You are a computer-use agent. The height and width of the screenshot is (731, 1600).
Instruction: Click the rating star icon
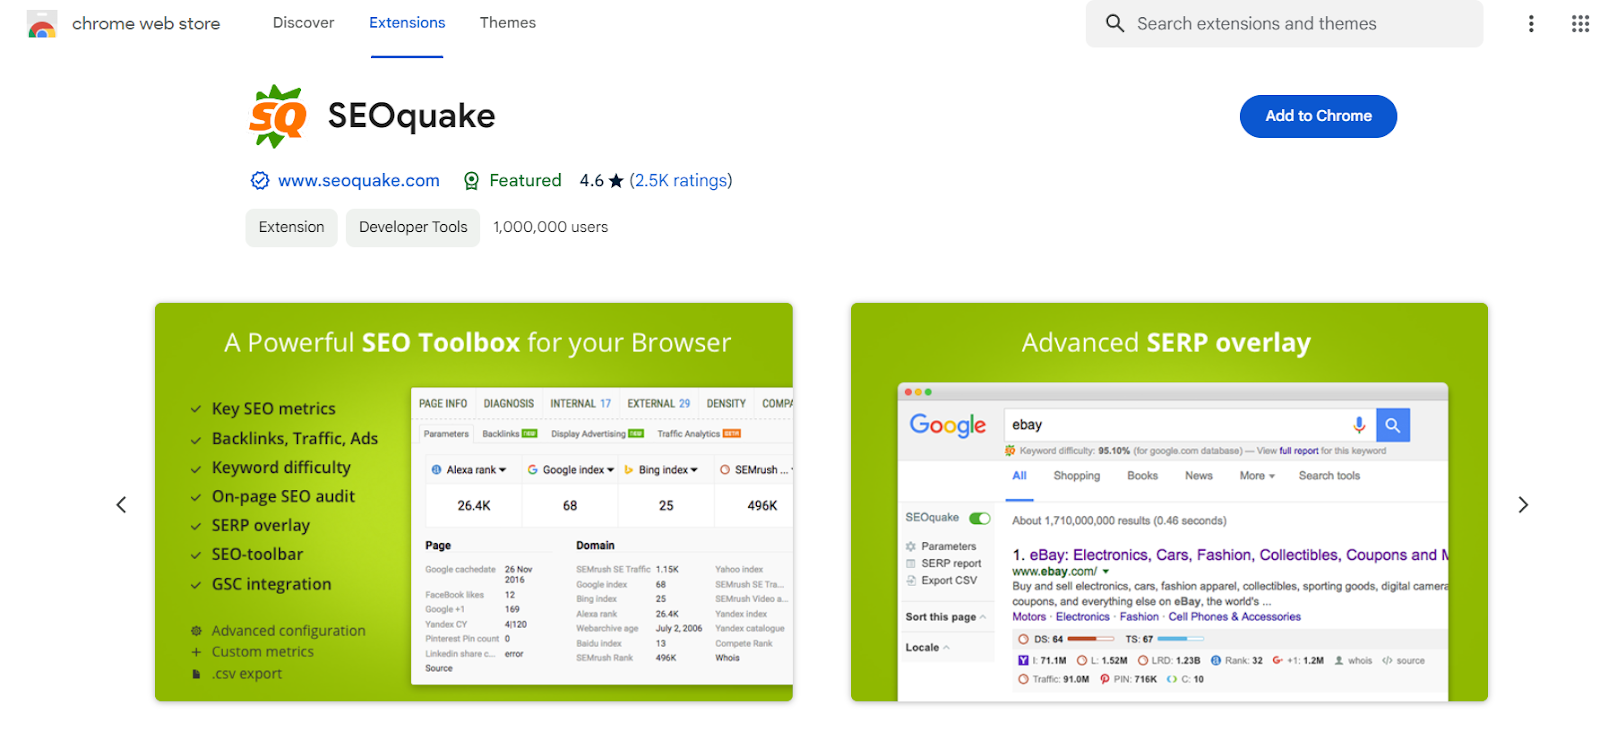616,181
